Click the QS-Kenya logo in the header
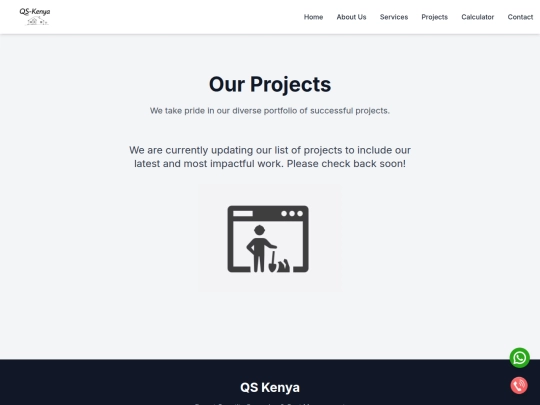Viewport: 540px width, 405px height. 35,17
